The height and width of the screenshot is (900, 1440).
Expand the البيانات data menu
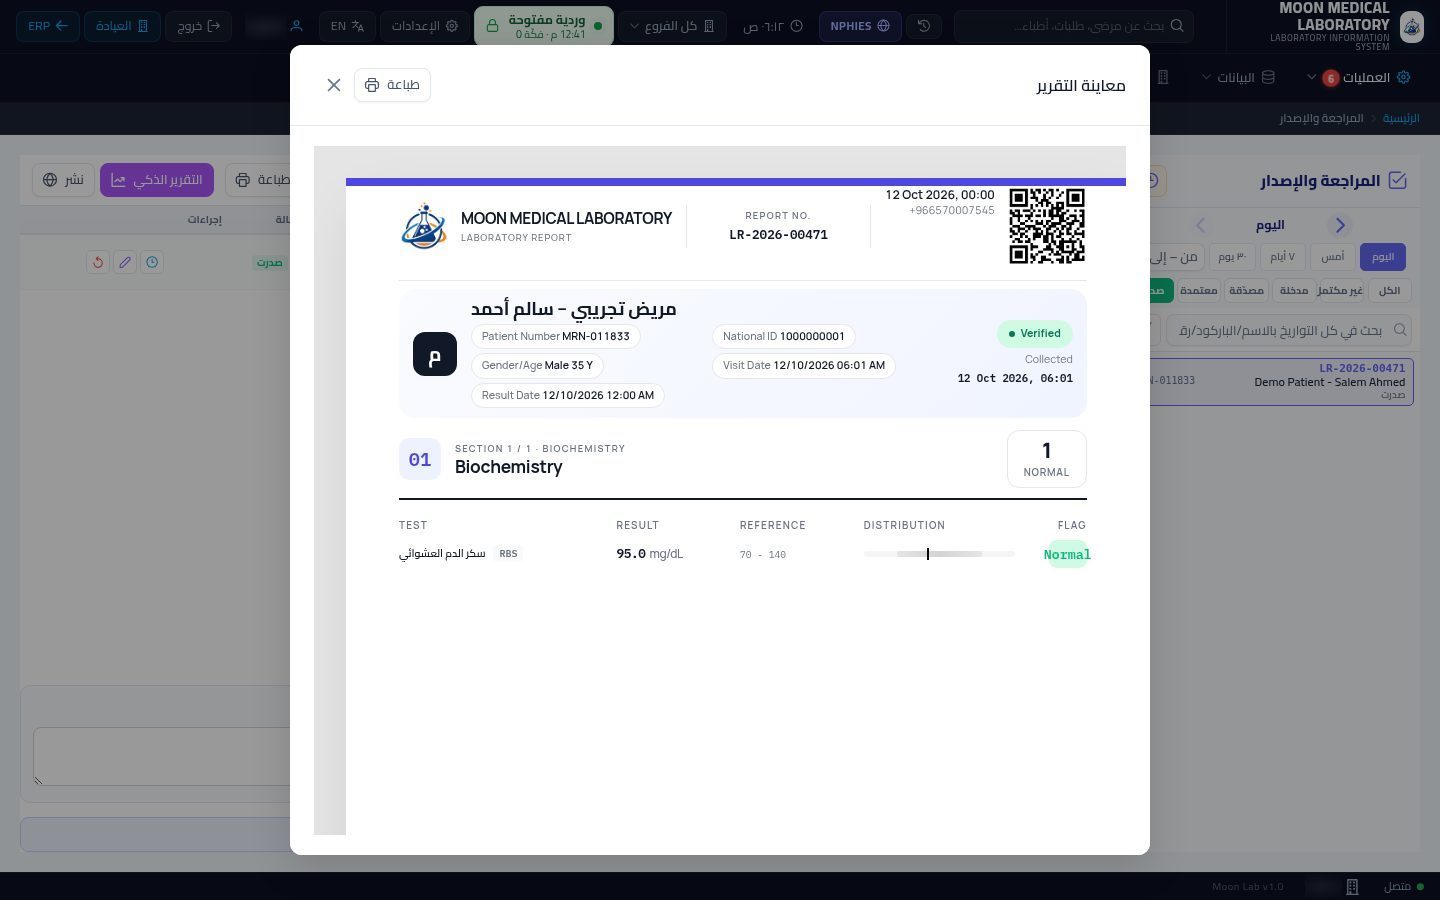tap(1238, 77)
